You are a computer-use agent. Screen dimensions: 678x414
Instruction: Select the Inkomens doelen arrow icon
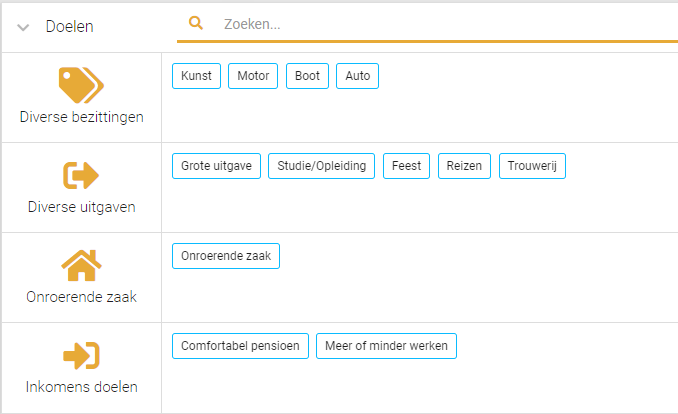coord(81,356)
